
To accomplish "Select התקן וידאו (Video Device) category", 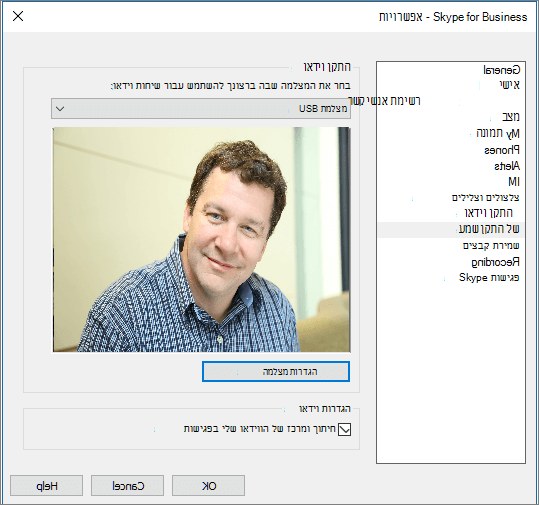I will [x=488, y=213].
